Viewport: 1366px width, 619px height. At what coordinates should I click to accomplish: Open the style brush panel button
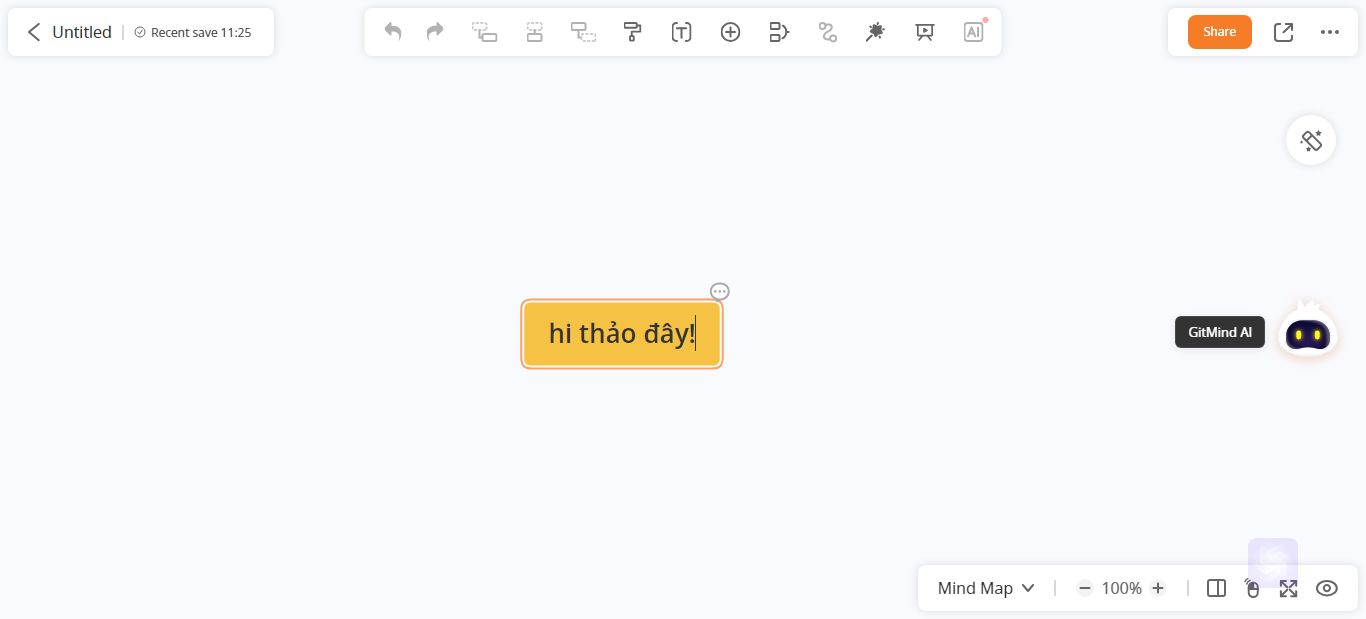coord(1311,140)
